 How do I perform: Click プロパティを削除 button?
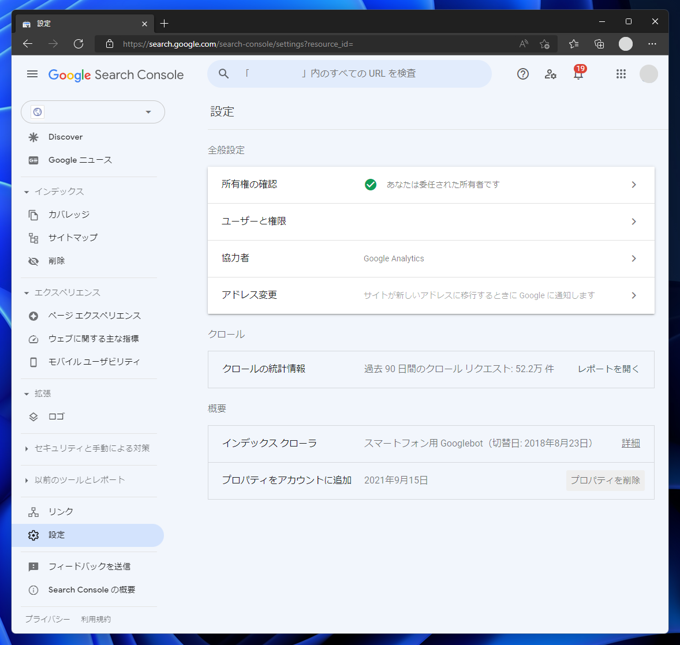coord(605,480)
